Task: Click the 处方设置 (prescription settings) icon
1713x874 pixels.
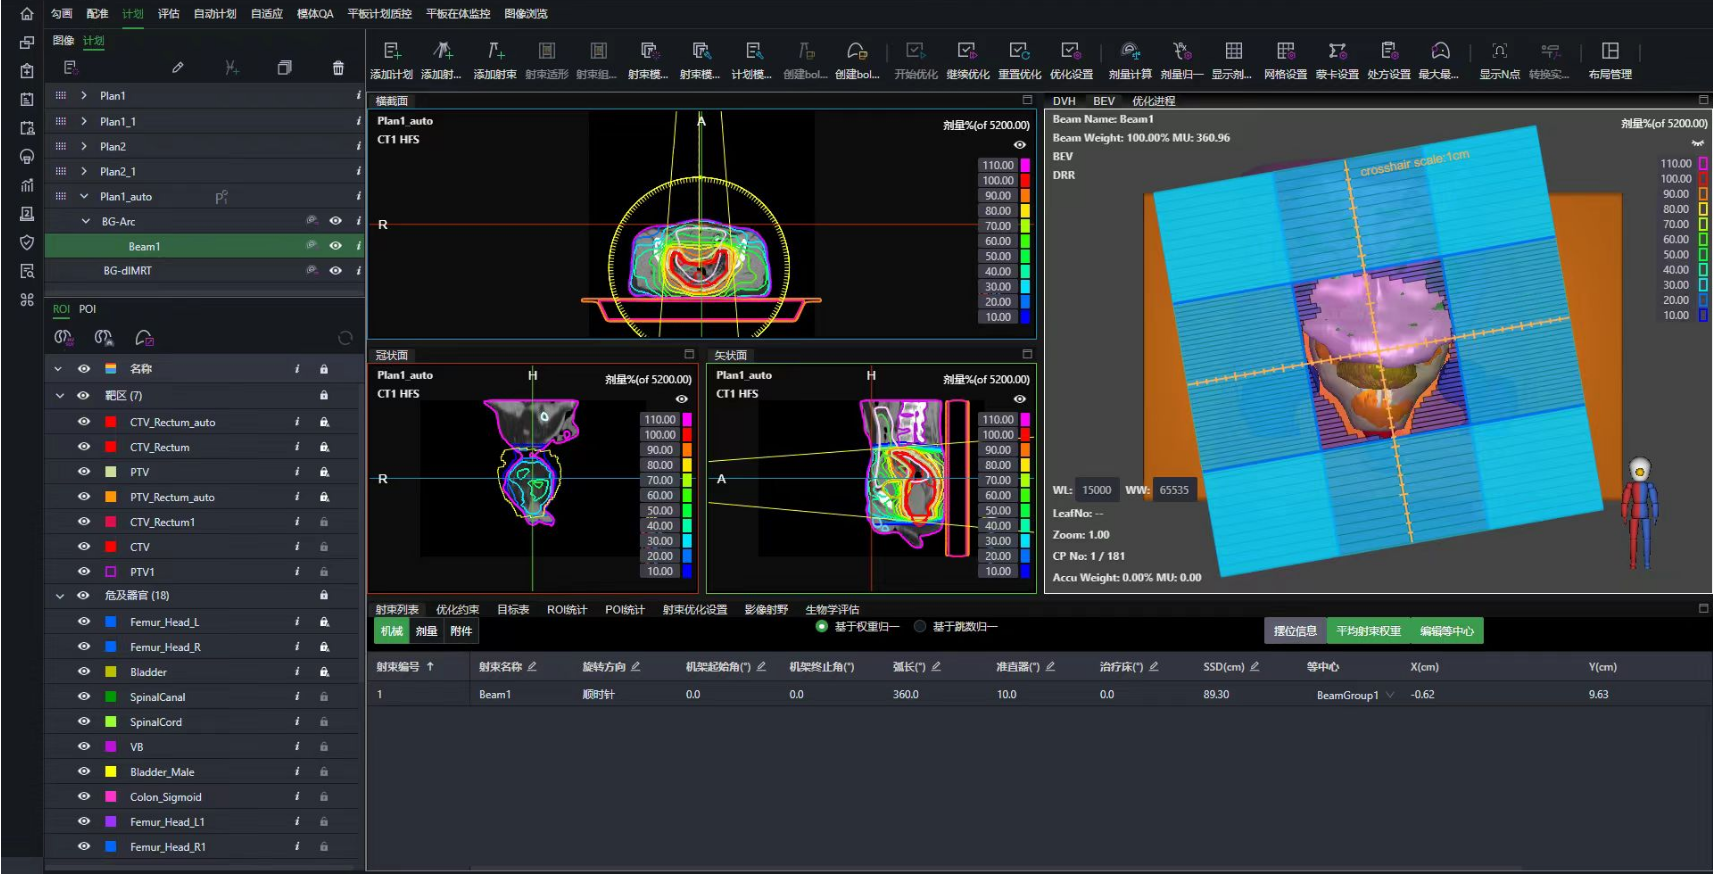Action: (x=1389, y=52)
